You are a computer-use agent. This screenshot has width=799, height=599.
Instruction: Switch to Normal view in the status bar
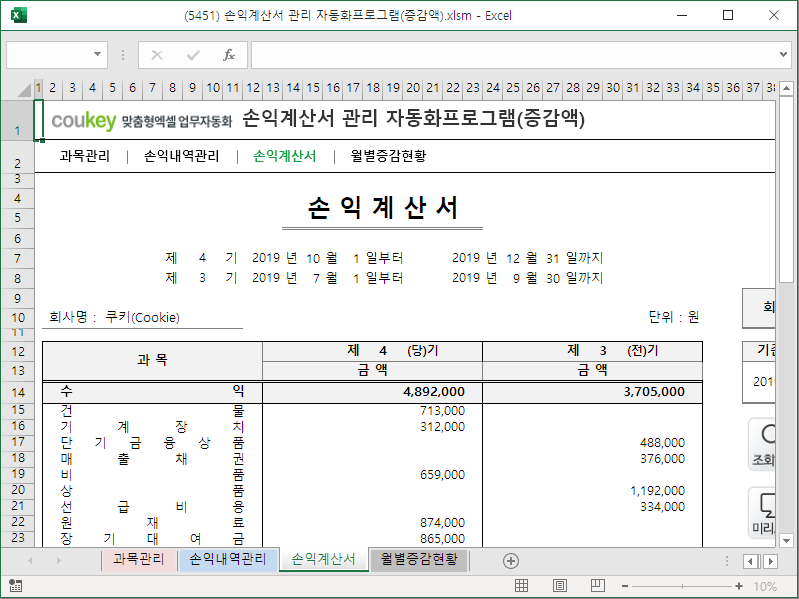(x=521, y=586)
